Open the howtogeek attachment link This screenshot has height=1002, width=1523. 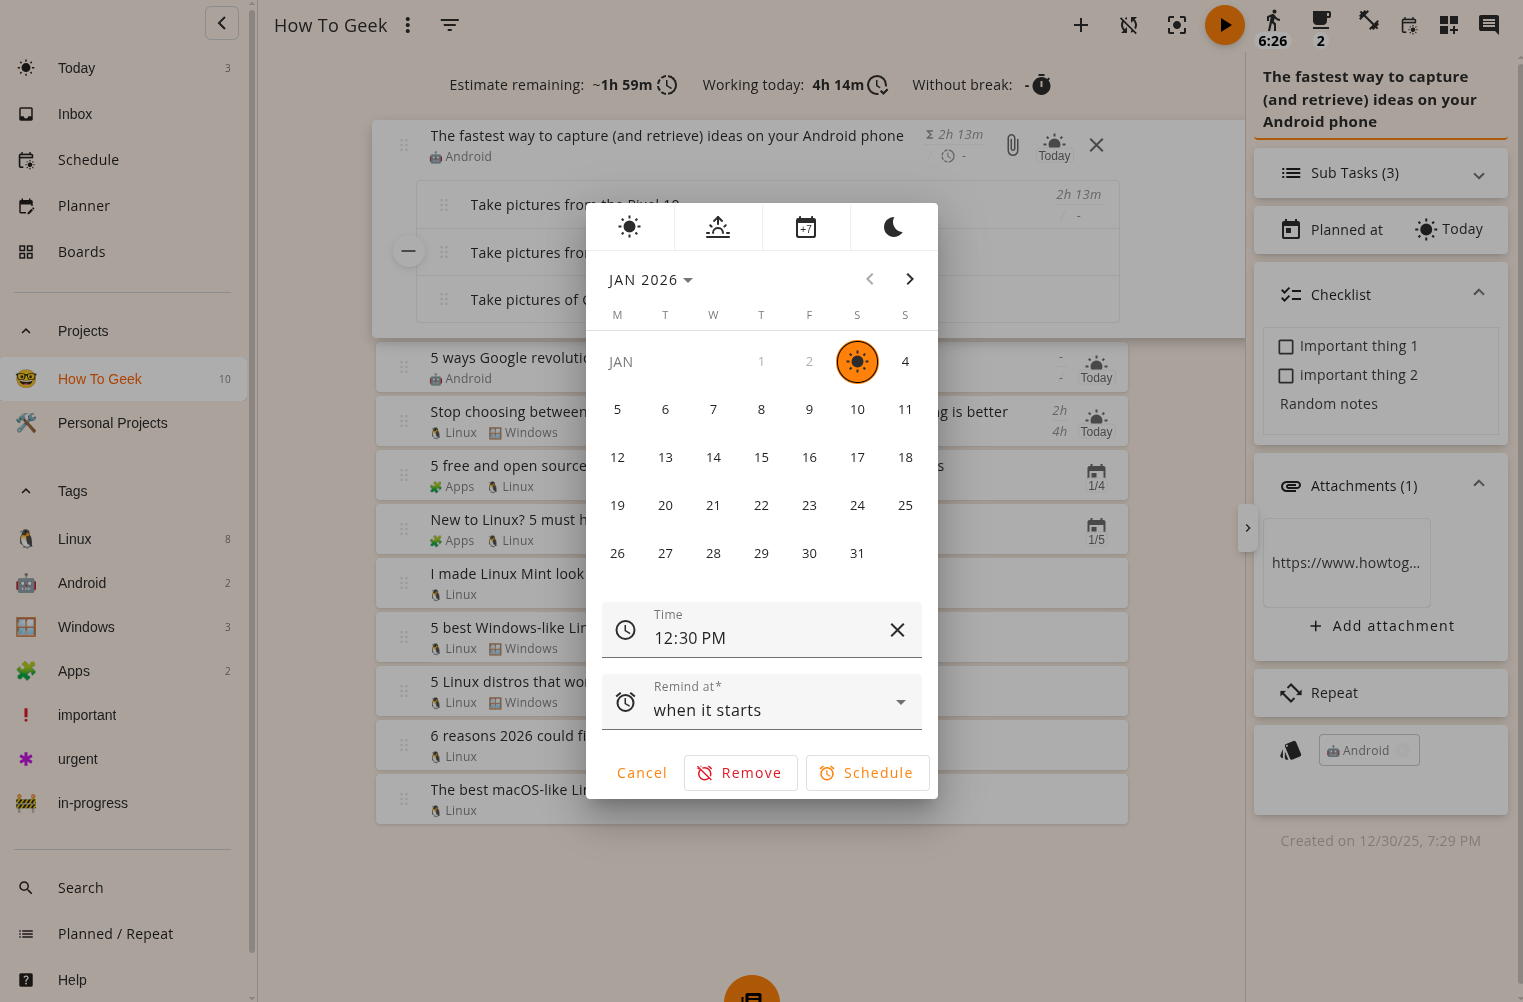click(x=1346, y=563)
